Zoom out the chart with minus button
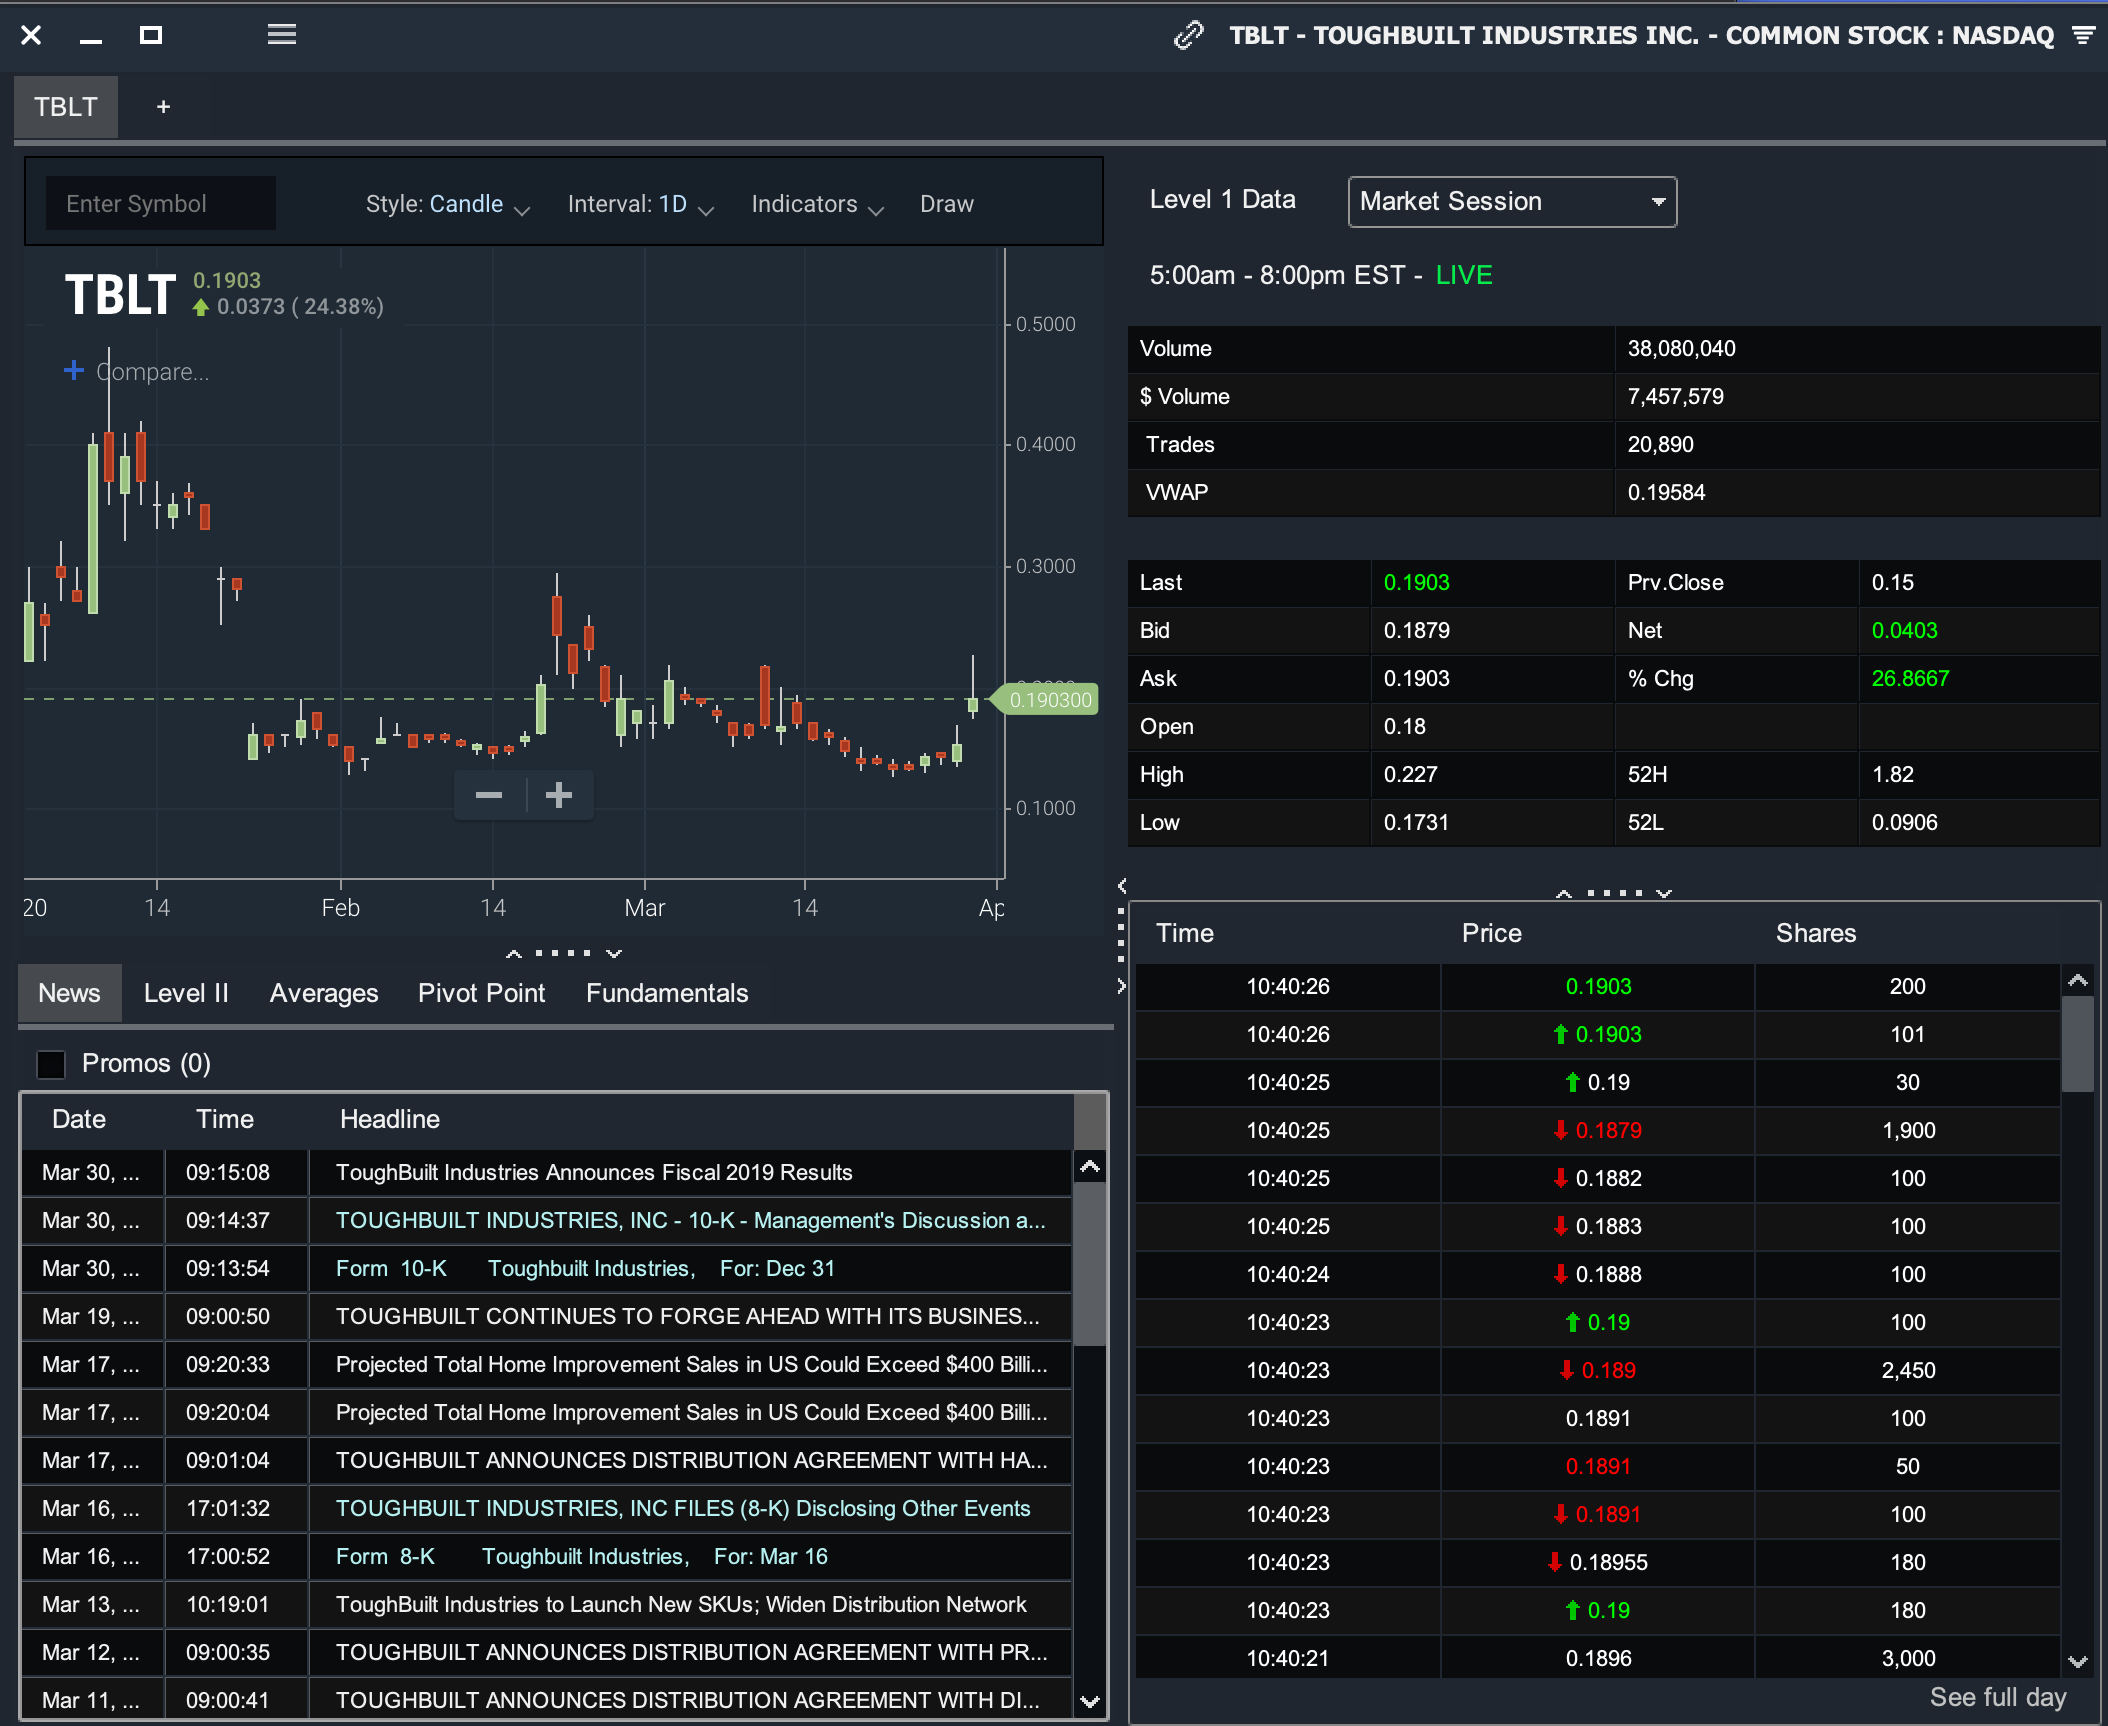The width and height of the screenshot is (2108, 1726). 489,796
